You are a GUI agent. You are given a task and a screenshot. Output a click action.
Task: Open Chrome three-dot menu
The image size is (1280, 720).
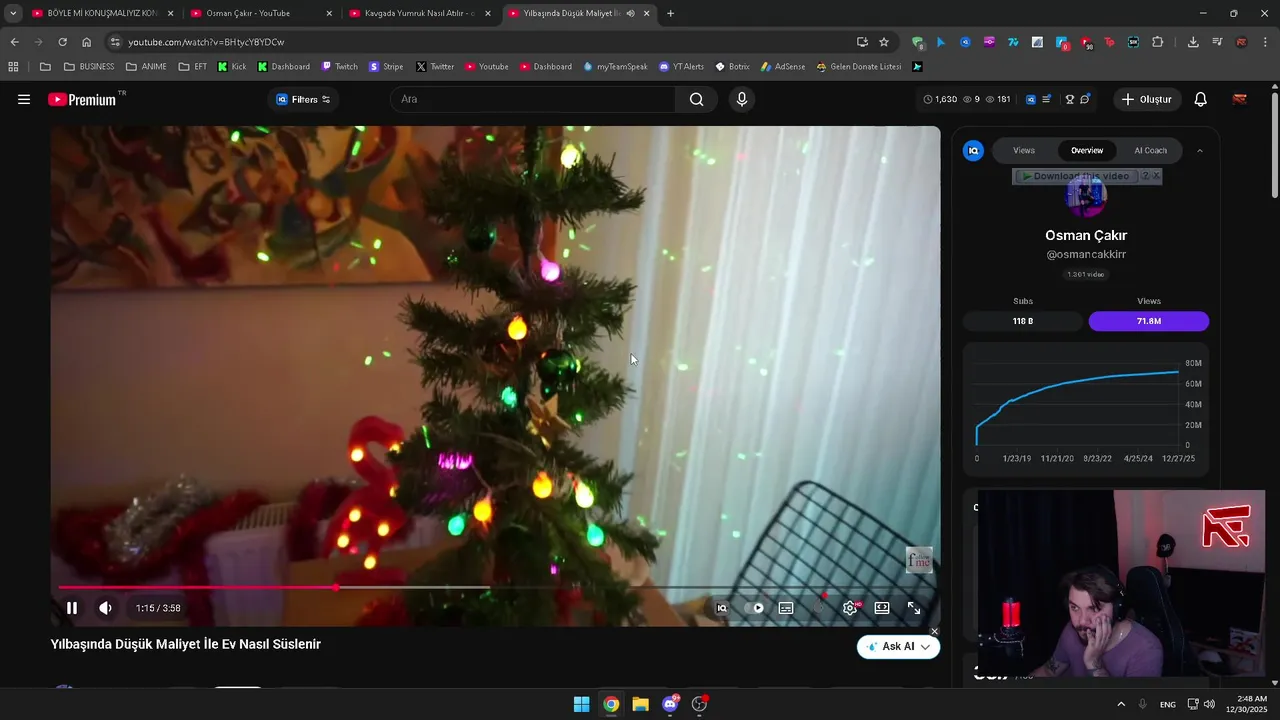pyautogui.click(x=1266, y=42)
